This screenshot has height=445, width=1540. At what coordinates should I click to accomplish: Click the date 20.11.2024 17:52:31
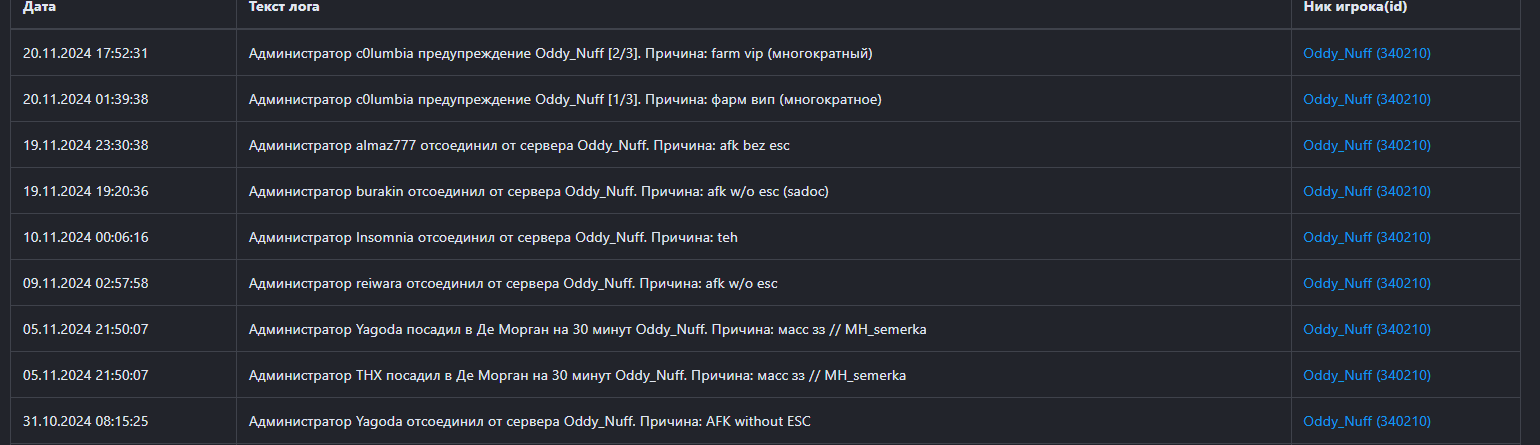85,53
